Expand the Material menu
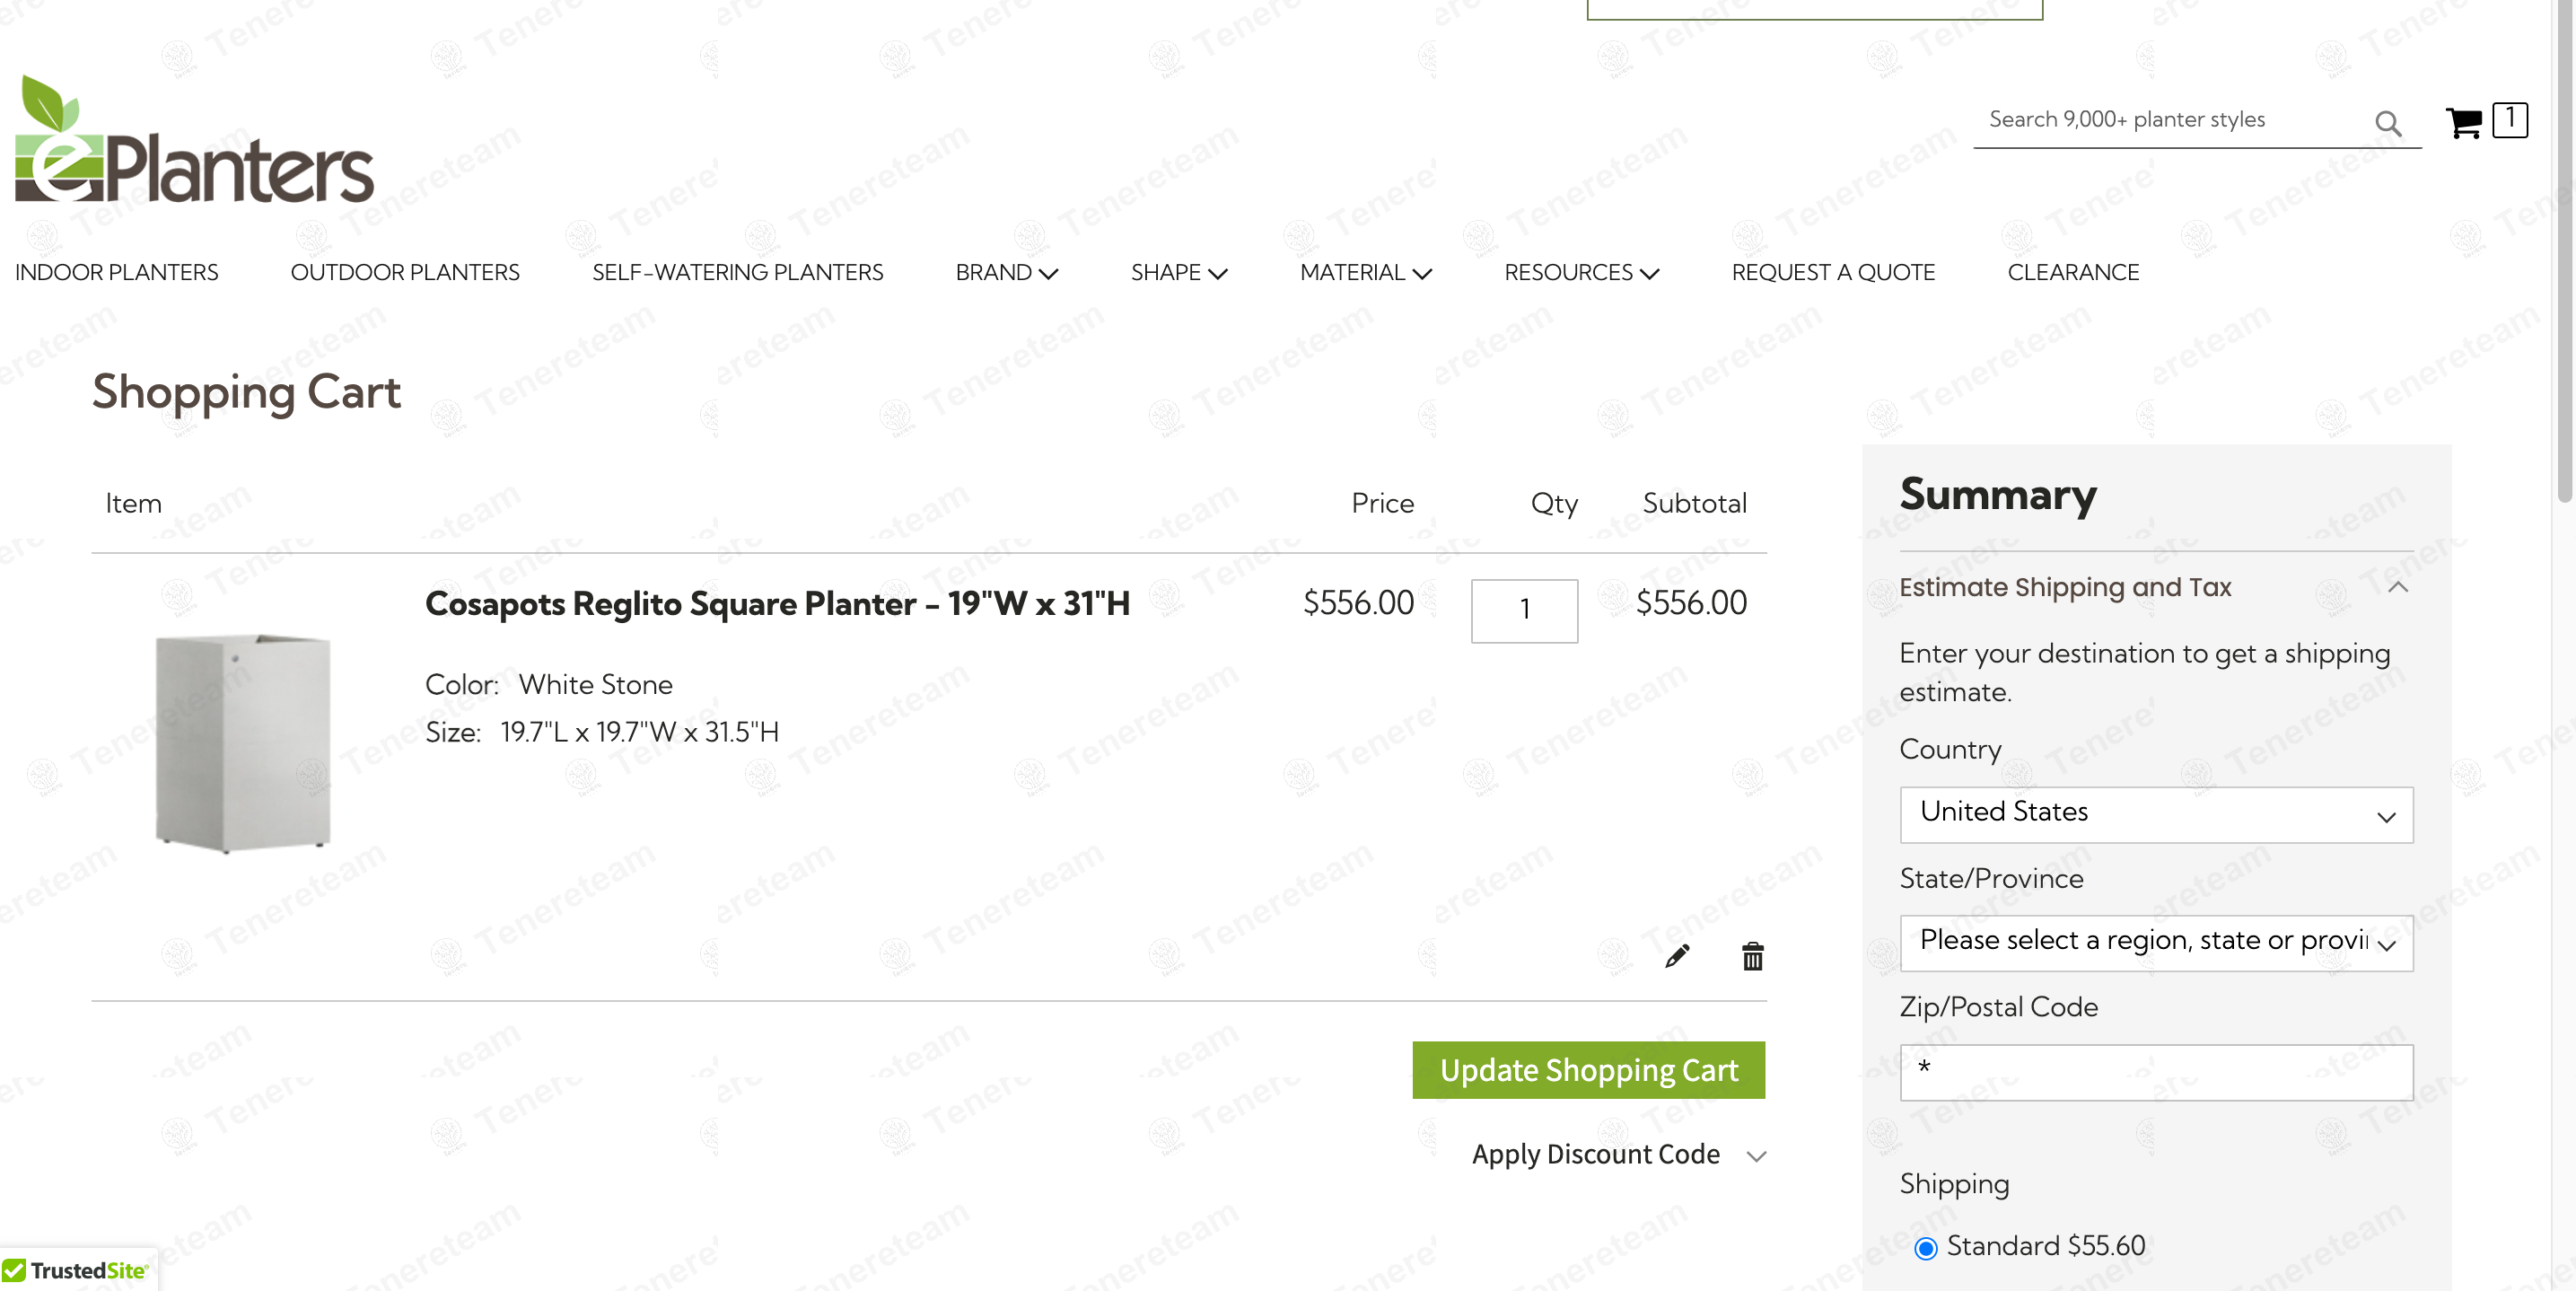Image resolution: width=2576 pixels, height=1291 pixels. coord(1365,272)
